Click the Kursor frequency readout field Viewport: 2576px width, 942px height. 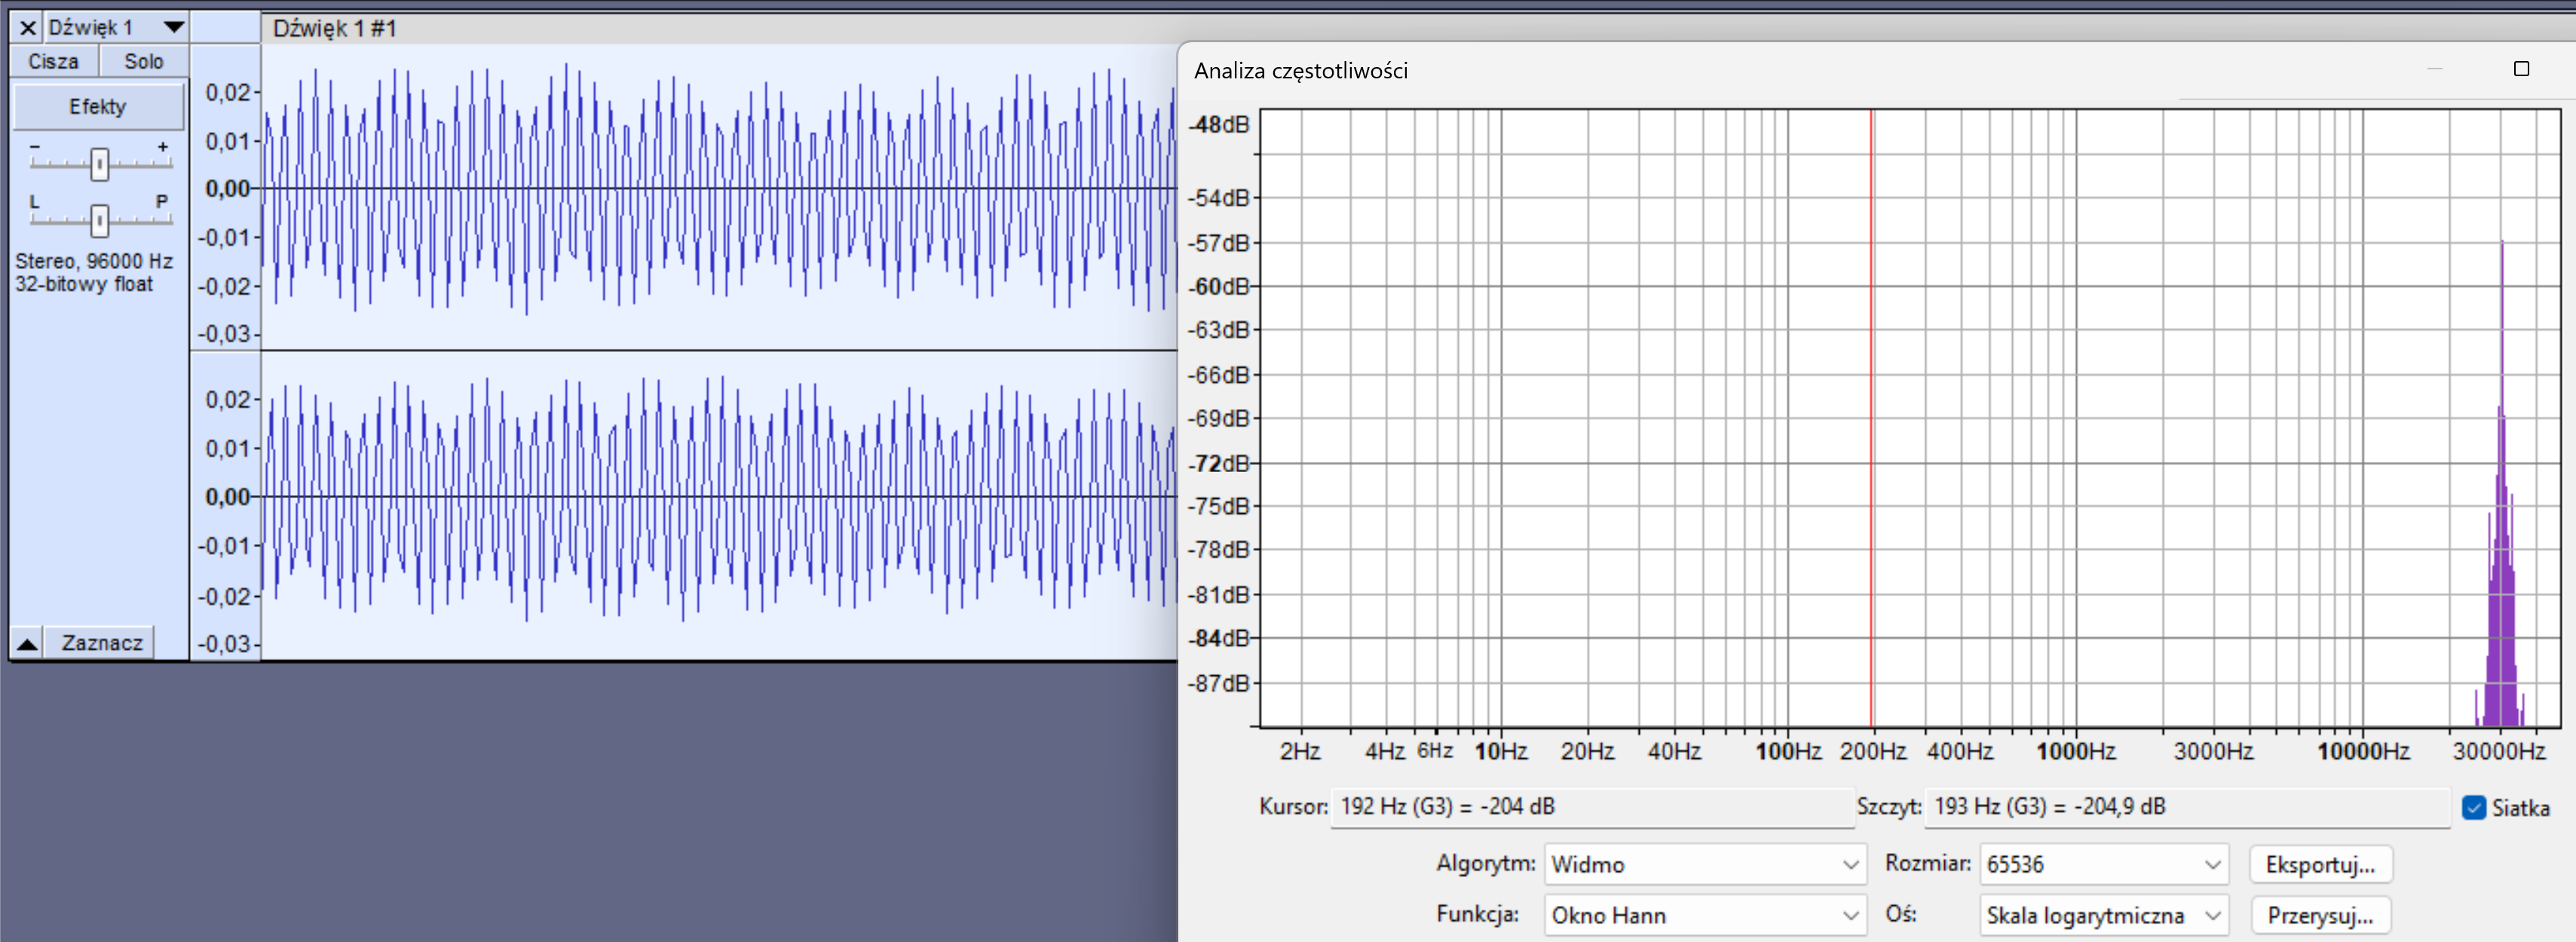coord(1591,807)
